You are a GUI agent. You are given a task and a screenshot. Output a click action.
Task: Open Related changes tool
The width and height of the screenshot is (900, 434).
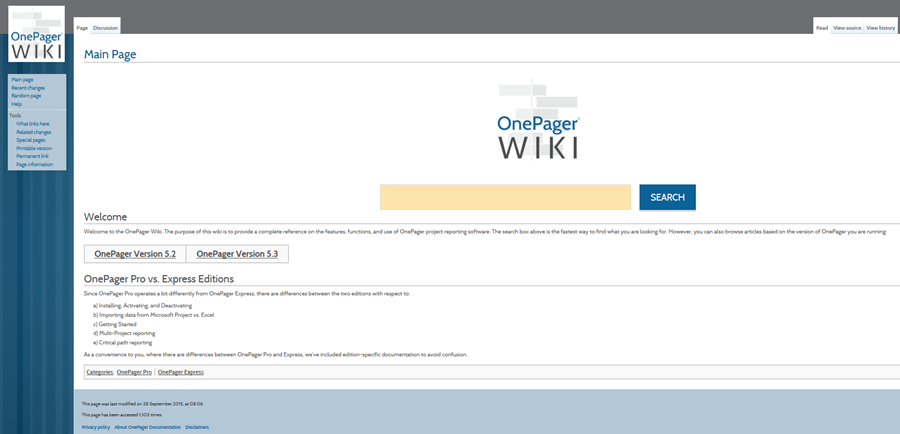coord(34,132)
